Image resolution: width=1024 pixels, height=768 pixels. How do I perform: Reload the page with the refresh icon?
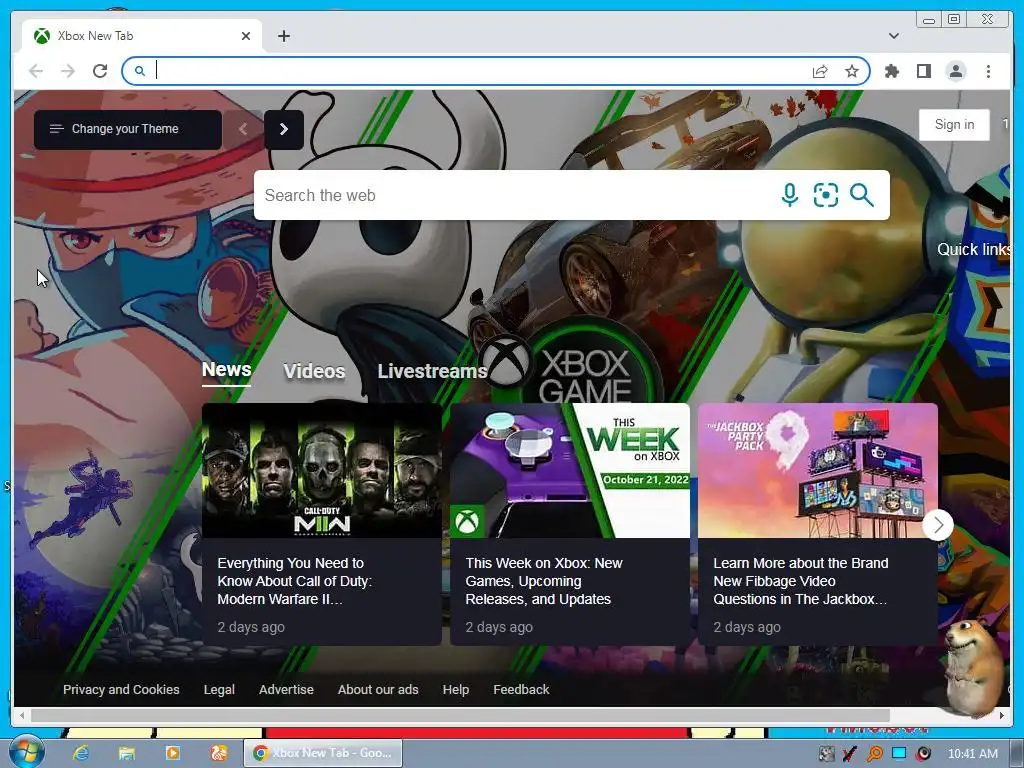coord(100,71)
